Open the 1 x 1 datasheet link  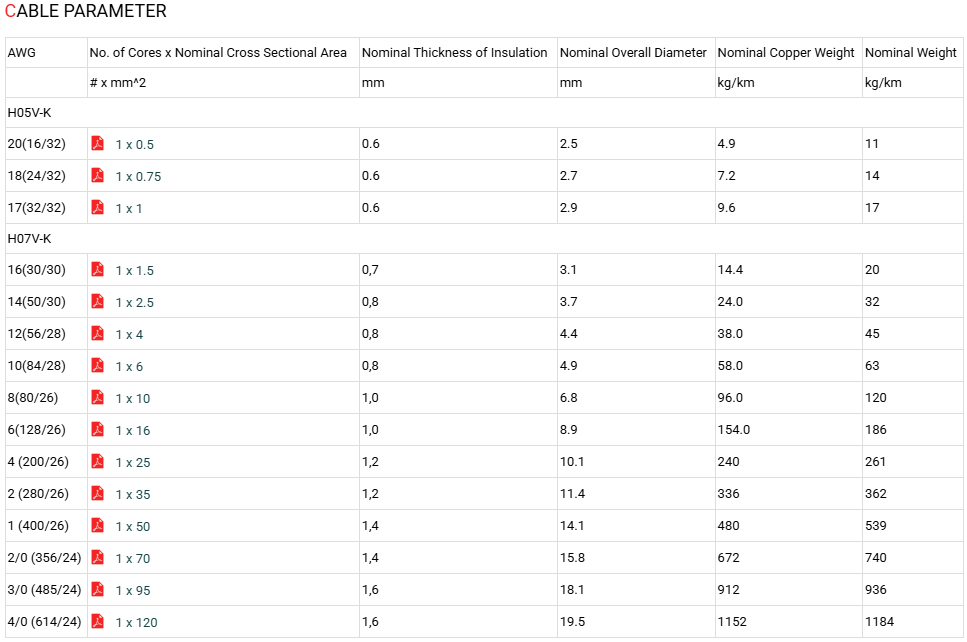129,208
